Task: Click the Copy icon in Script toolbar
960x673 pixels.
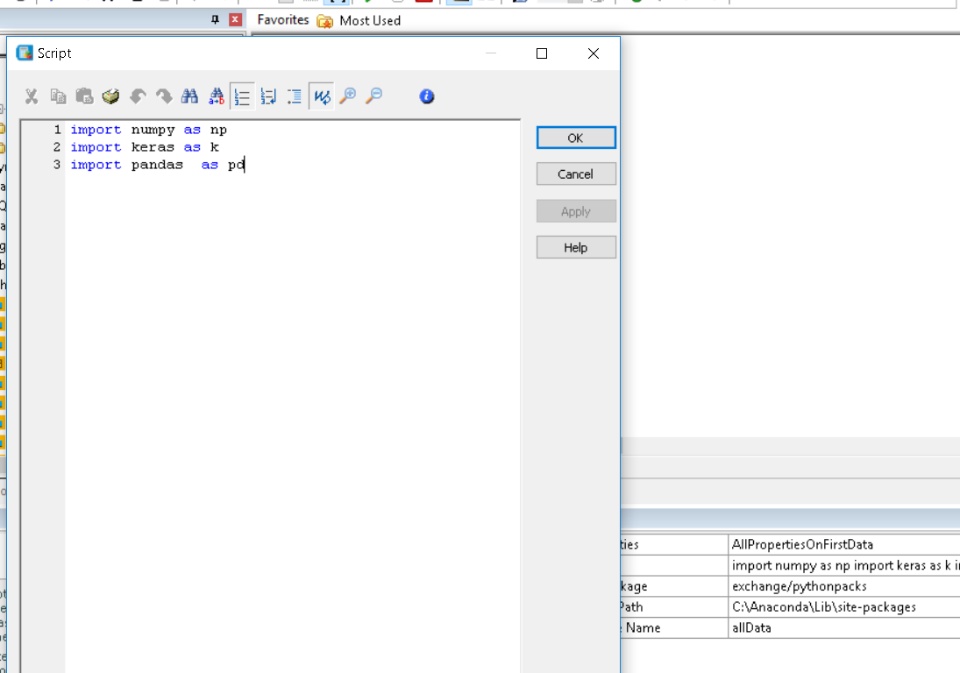Action: coord(58,96)
